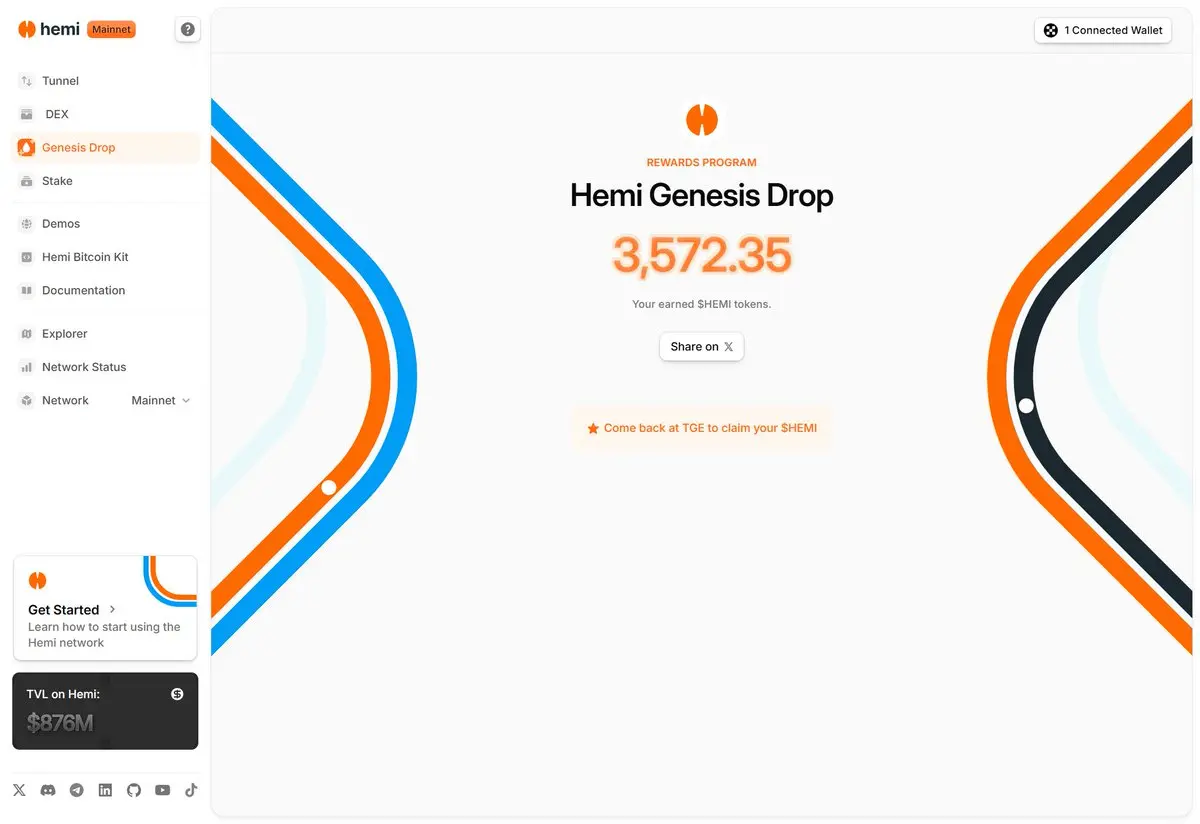Viewport: 1200px width, 824px height.
Task: Open the DEX menu item
Action: [105, 114]
